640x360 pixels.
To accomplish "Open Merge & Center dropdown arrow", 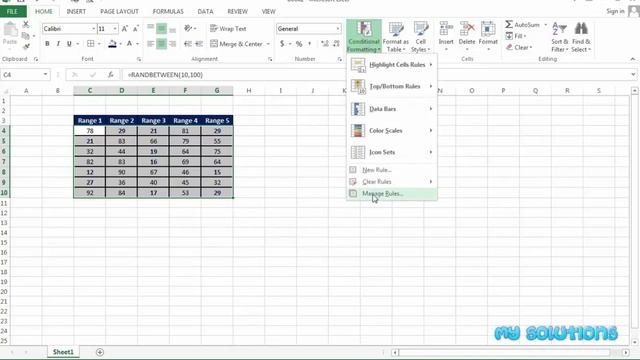I will pos(268,43).
